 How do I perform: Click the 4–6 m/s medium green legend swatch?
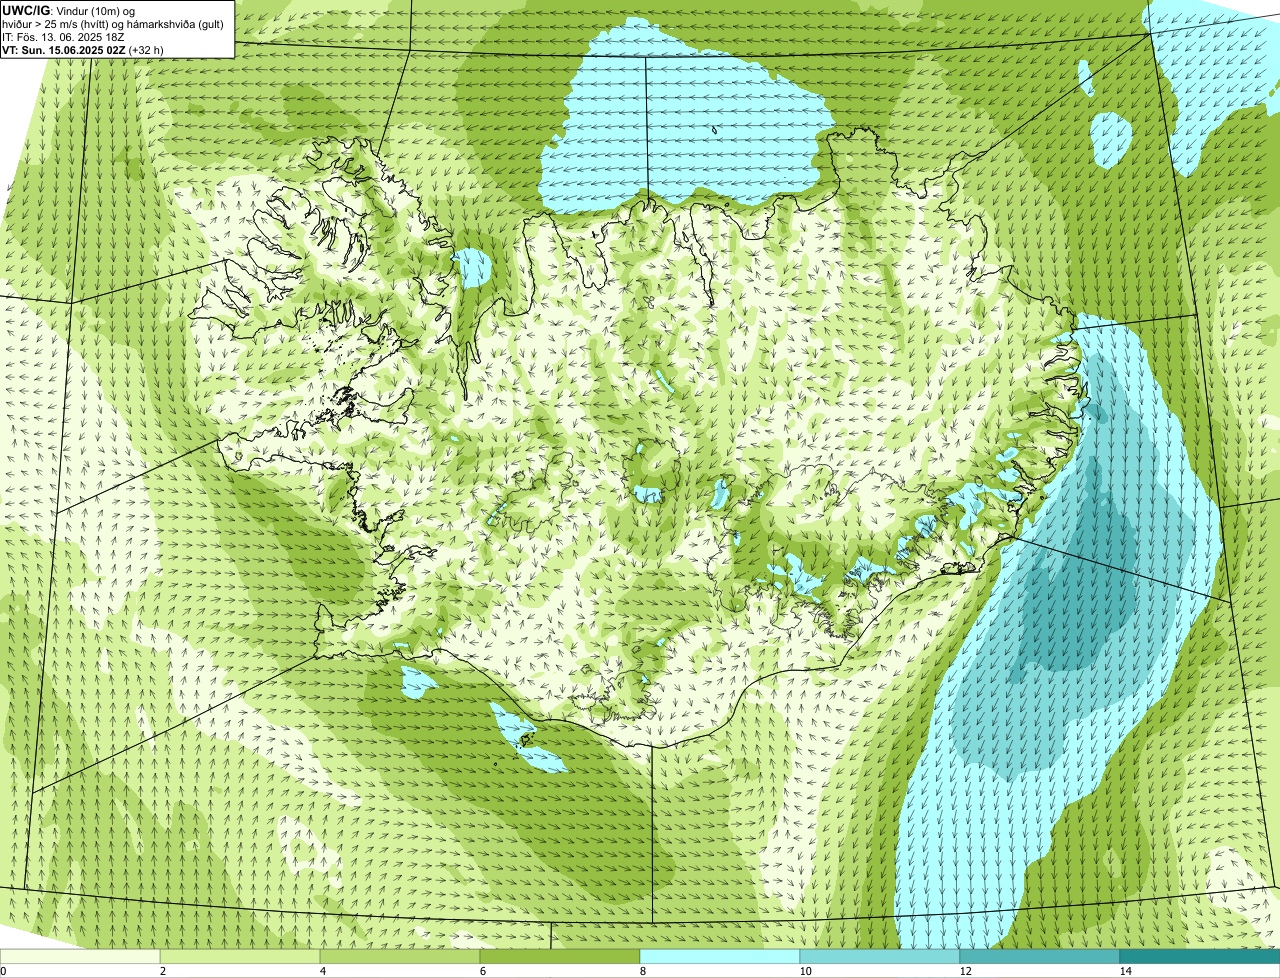coord(400,957)
